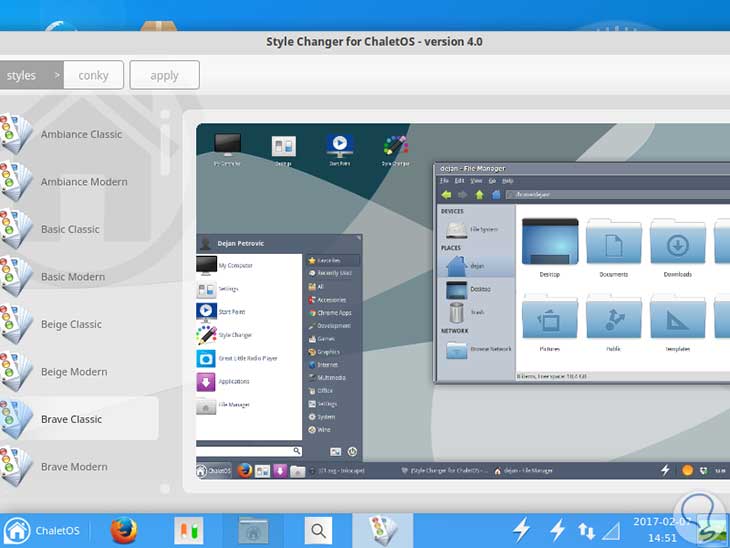The image size is (730, 548).
Task: Click the Style Changer title bar text
Action: point(374,41)
